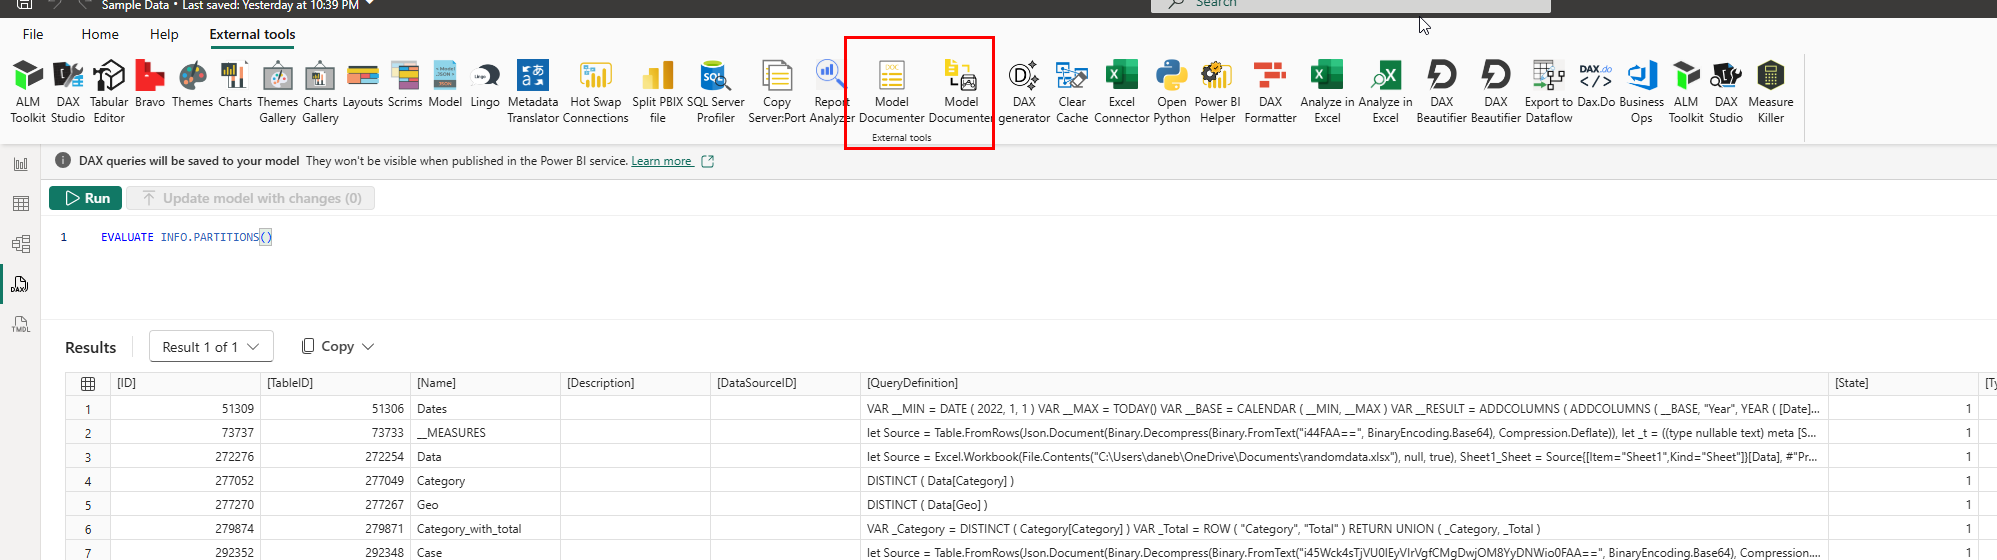
Task: Select the Geo name cell
Action: [485, 504]
